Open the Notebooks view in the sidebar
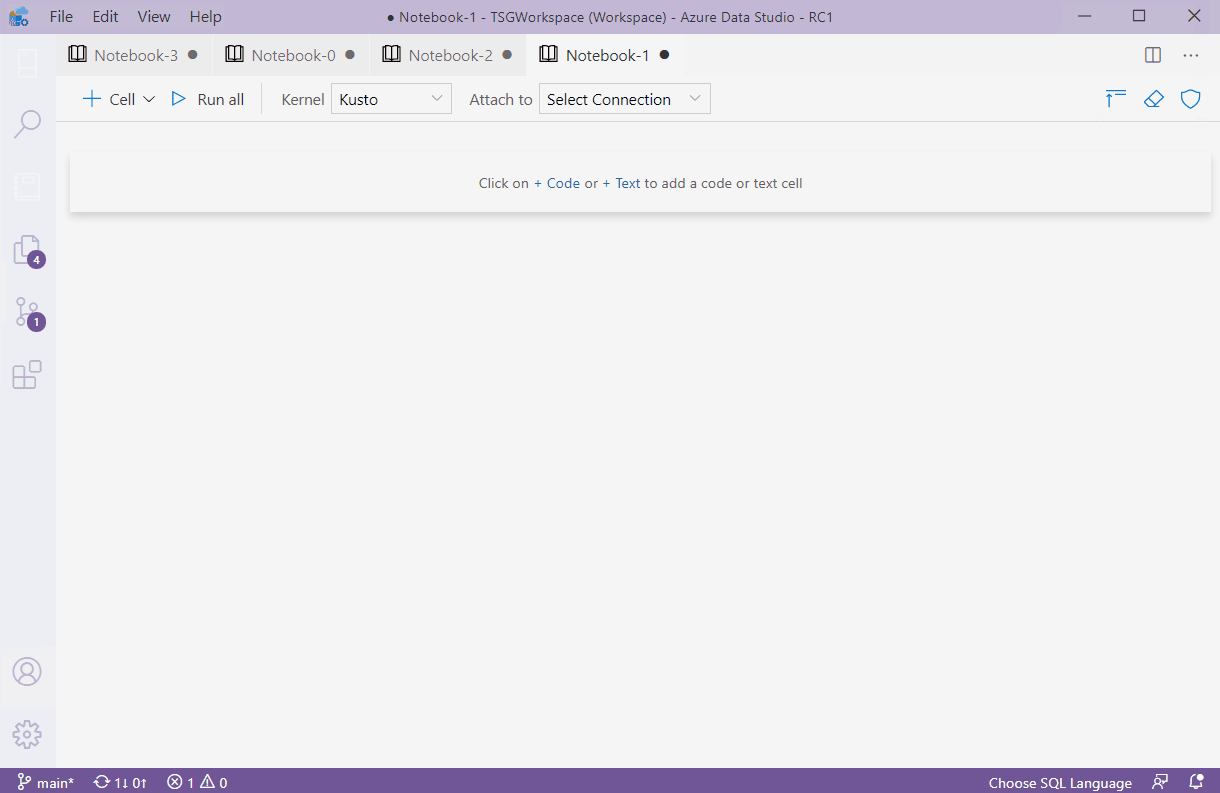The height and width of the screenshot is (793, 1220). click(27, 186)
